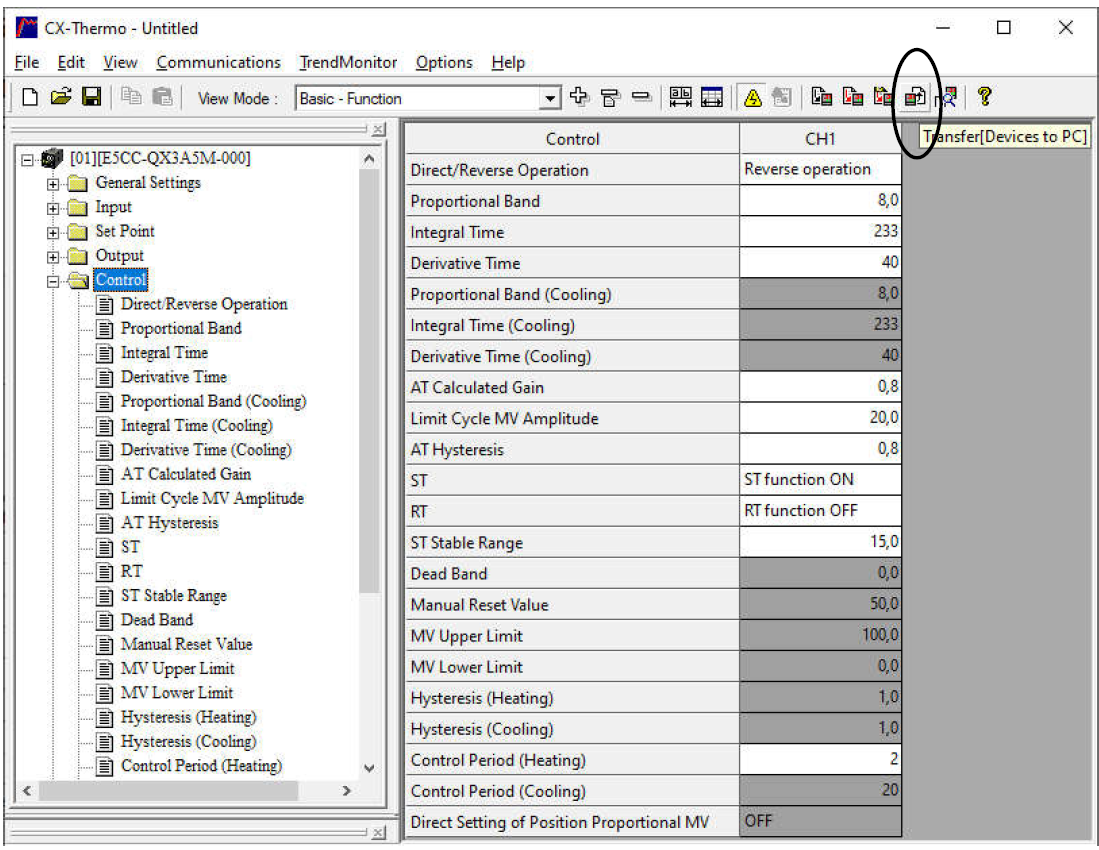Click the RT function OFF value cell
1099x850 pixels.
pyautogui.click(x=820, y=511)
